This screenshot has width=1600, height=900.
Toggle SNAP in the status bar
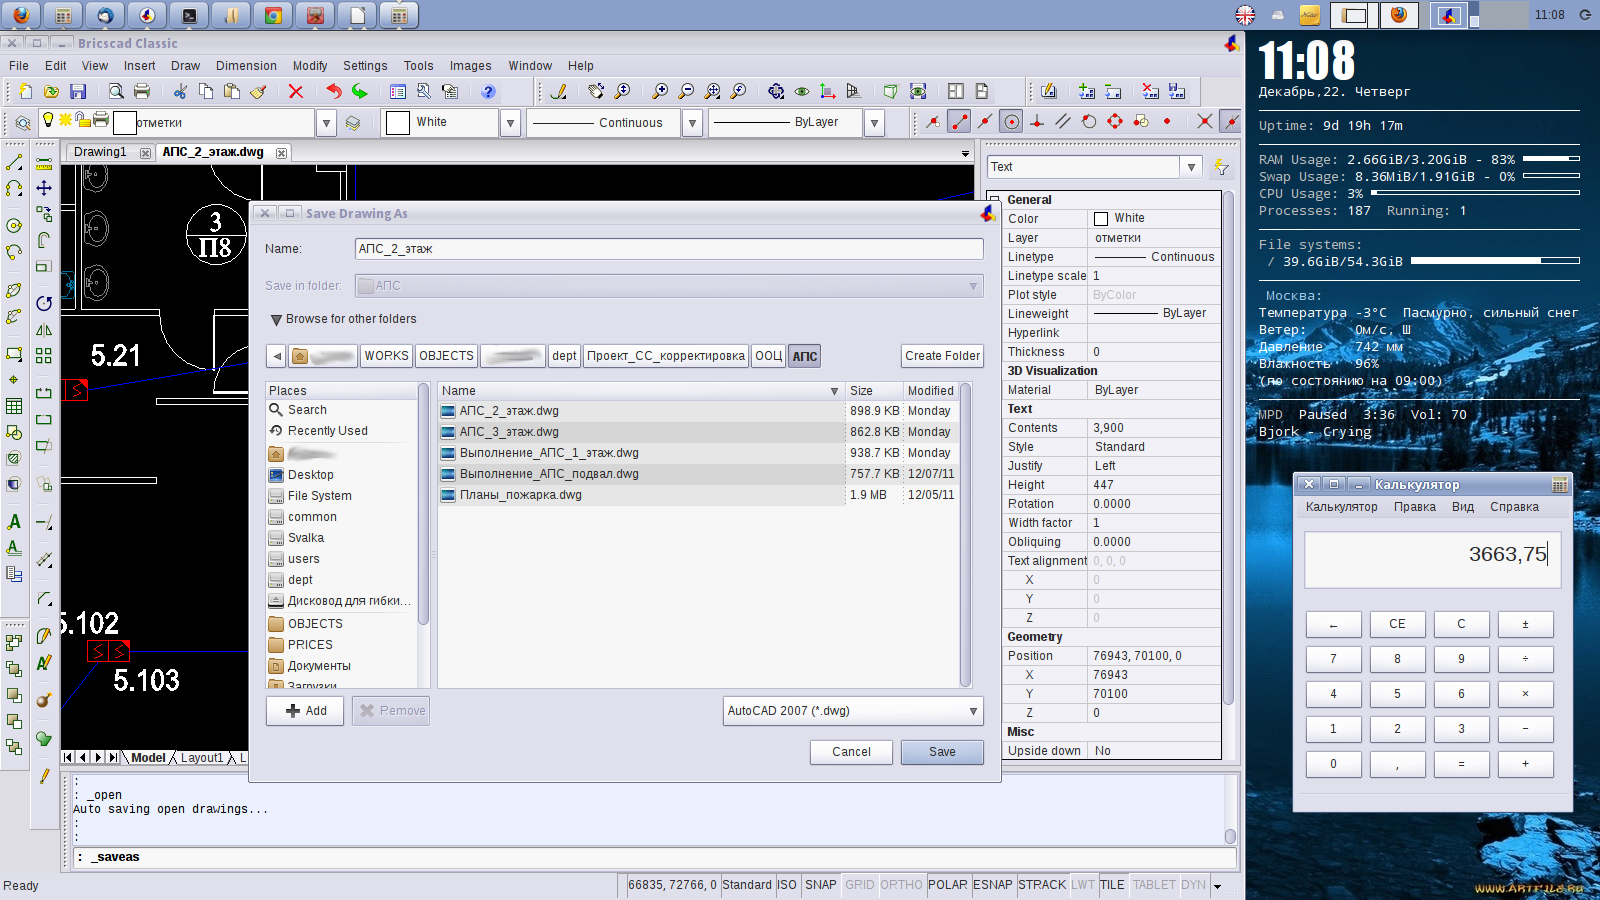click(x=820, y=885)
